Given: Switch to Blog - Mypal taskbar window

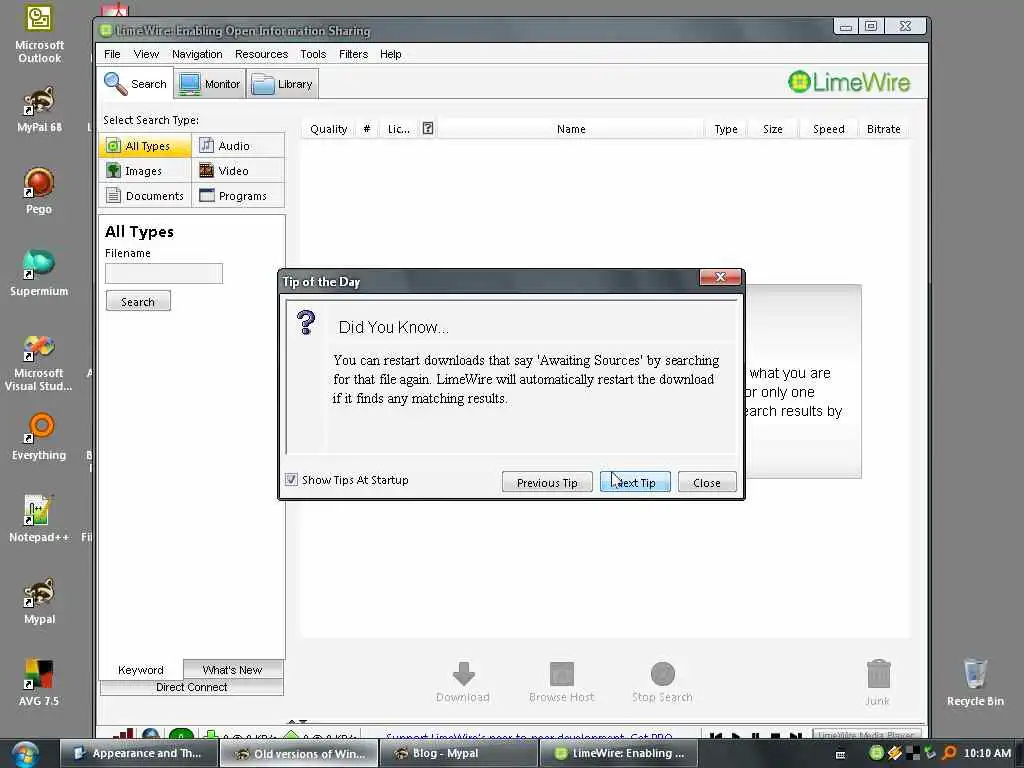Looking at the screenshot, I should click(459, 754).
